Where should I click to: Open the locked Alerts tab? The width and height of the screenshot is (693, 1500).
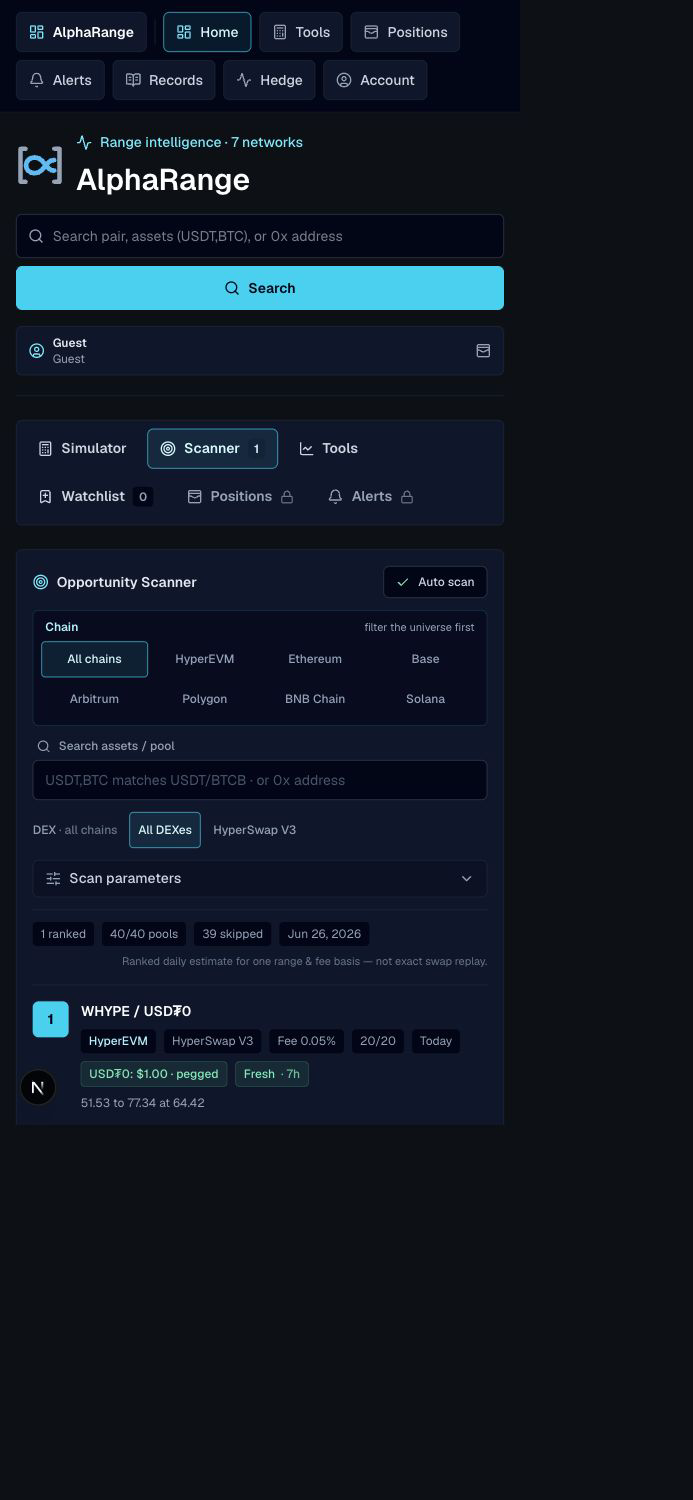(x=370, y=496)
